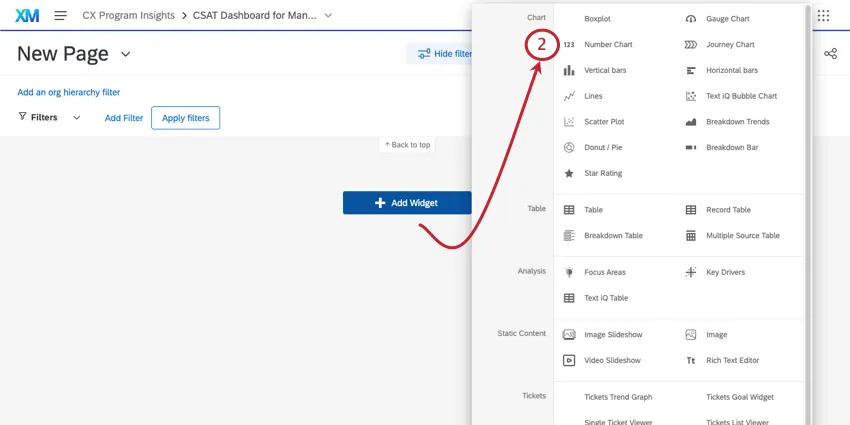Select the Gauge Chart widget icon
Screen dimensions: 850x425
690,19
